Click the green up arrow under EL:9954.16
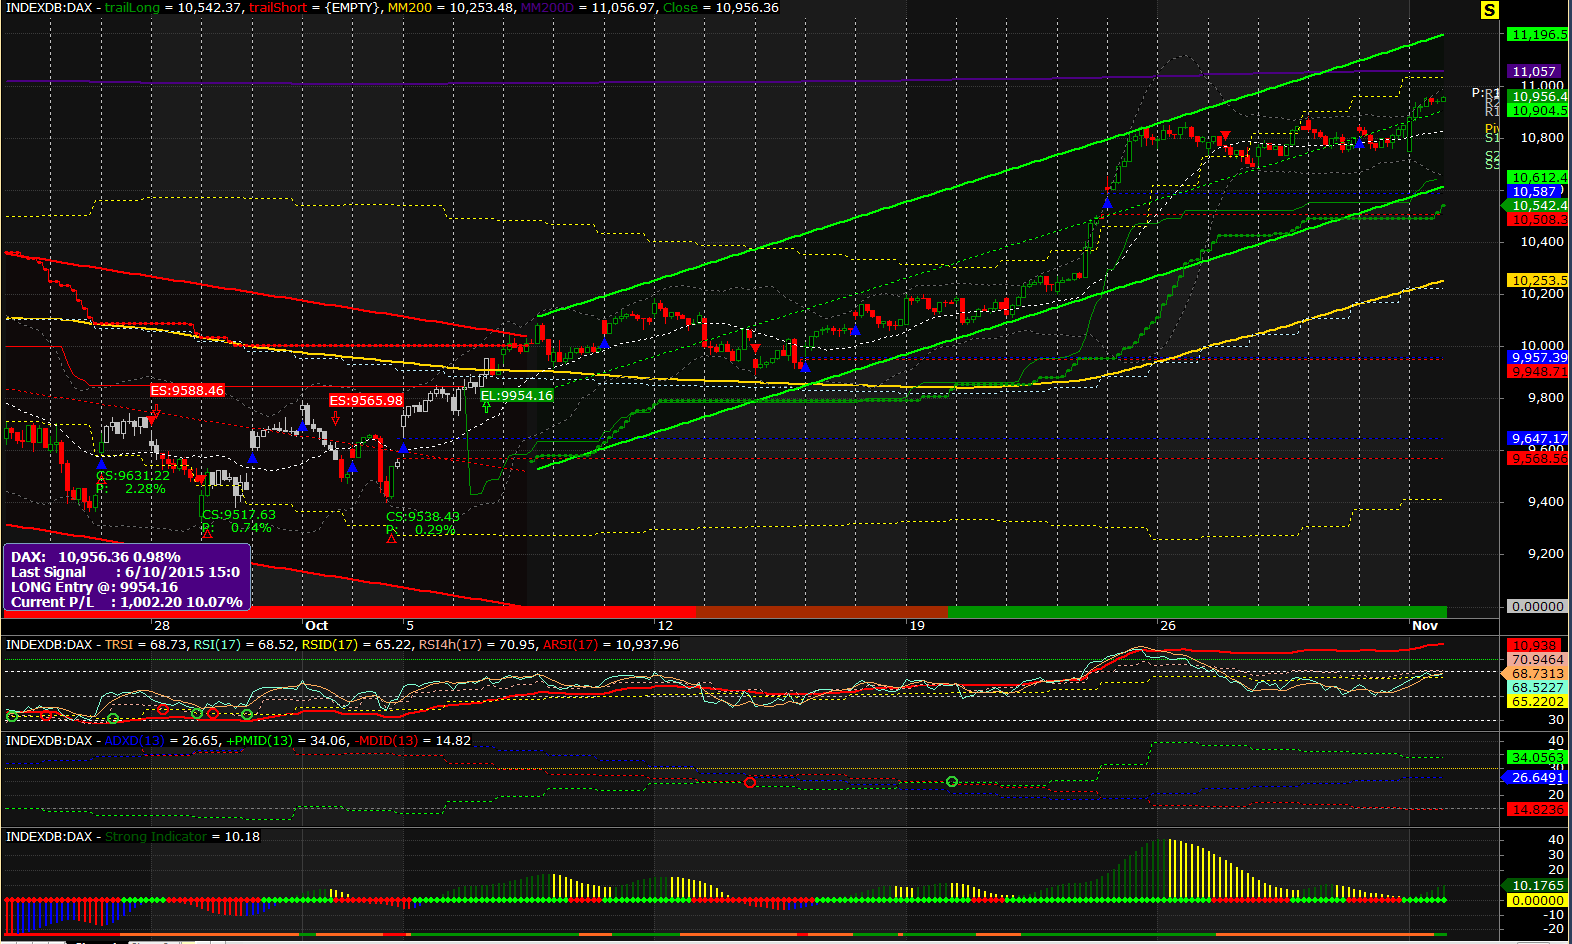Viewport: 1572px width, 944px height. pos(486,409)
